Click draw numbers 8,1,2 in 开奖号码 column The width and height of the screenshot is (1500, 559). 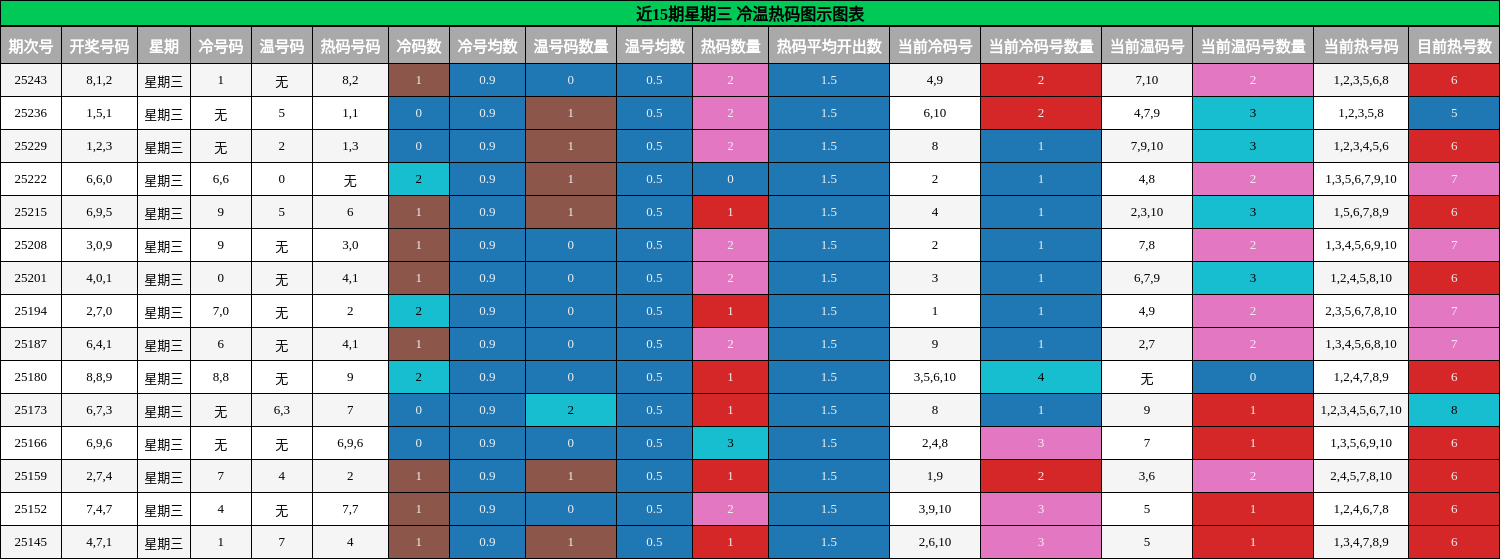(x=99, y=80)
